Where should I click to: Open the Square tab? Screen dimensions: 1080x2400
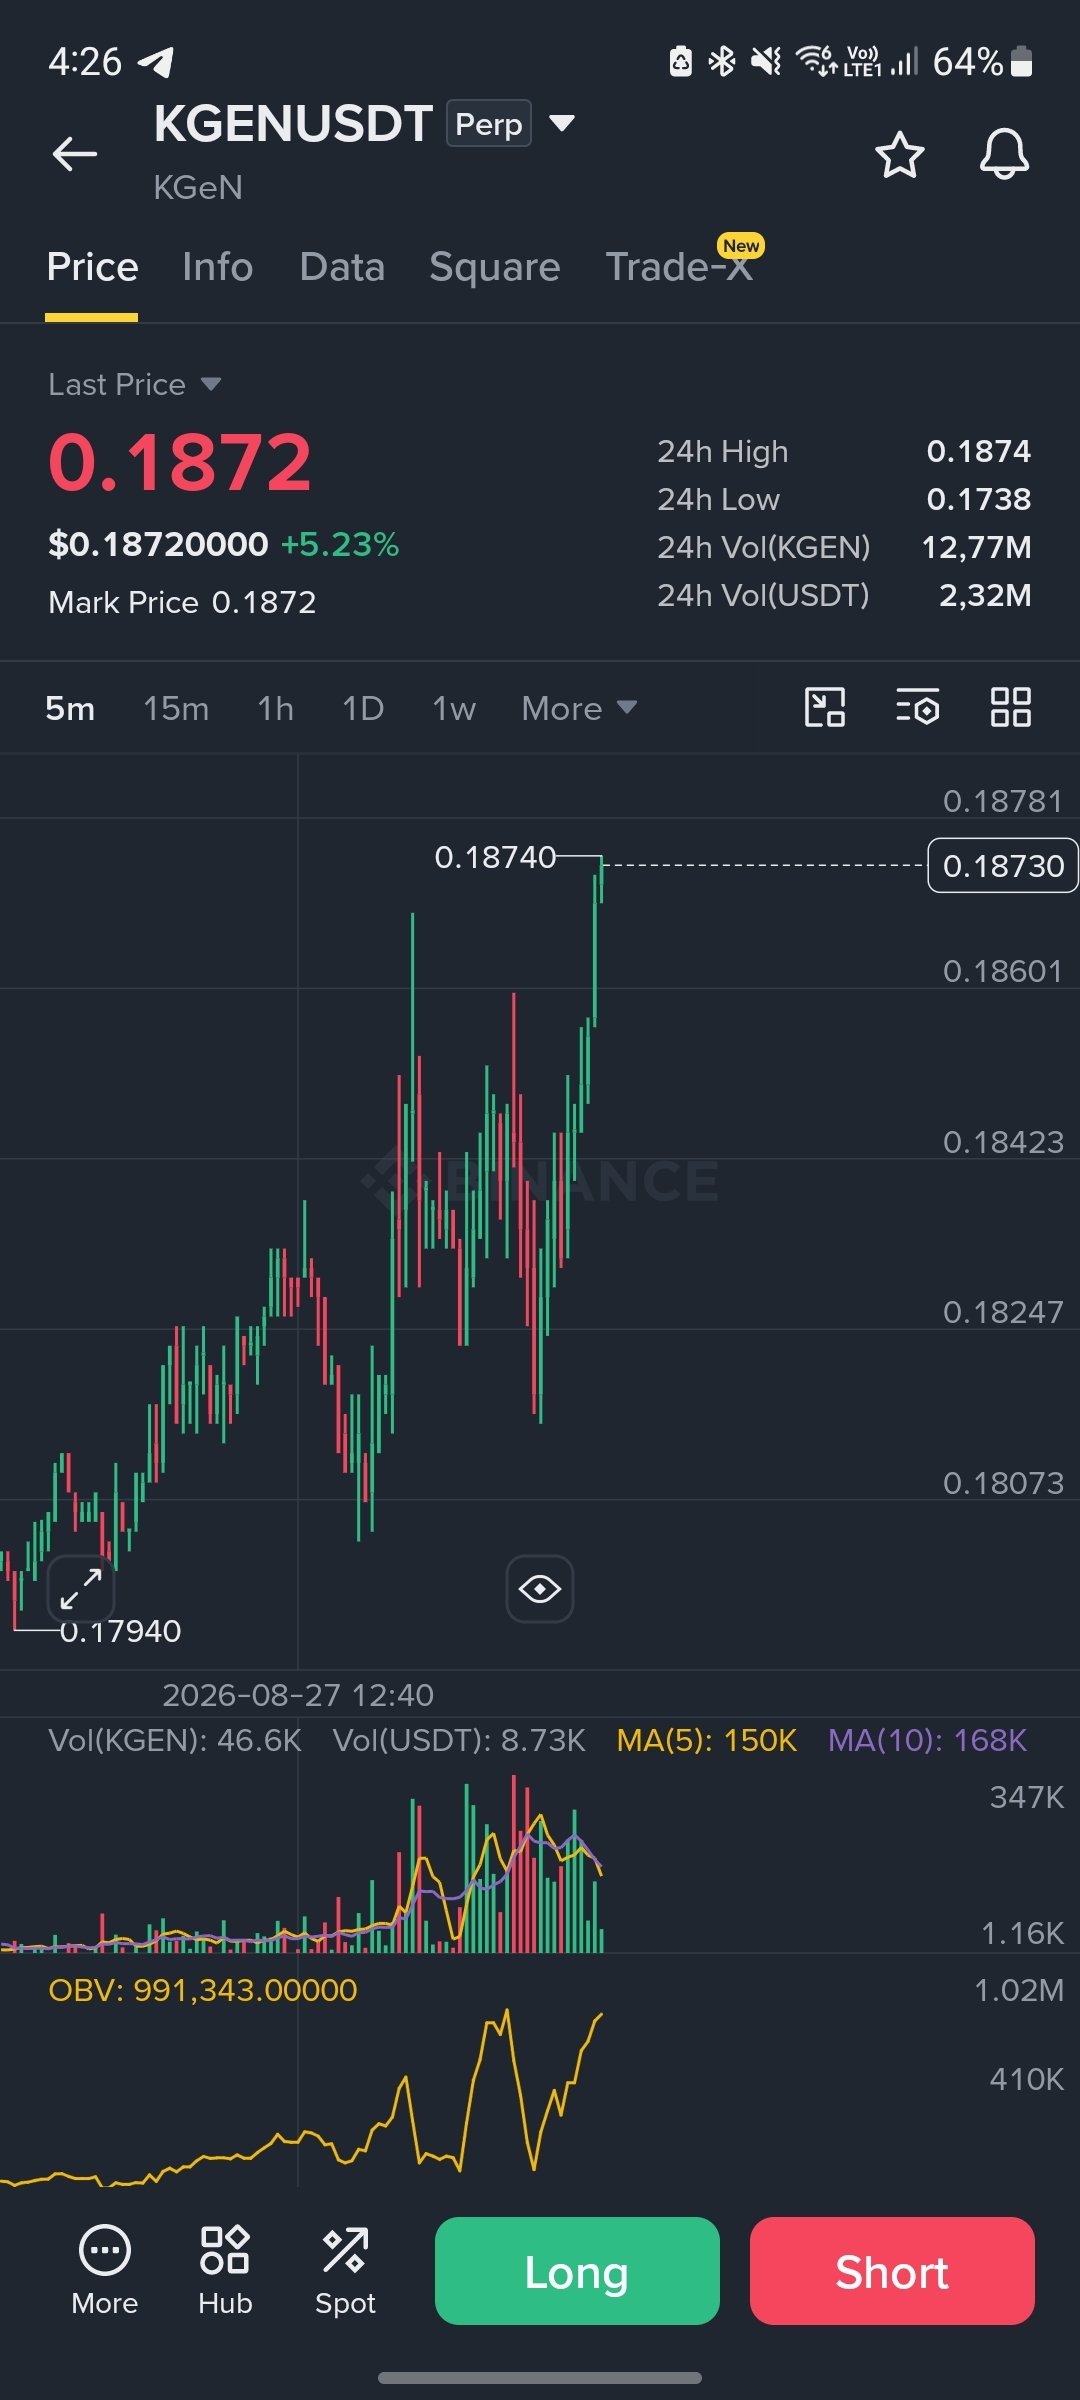coord(494,267)
